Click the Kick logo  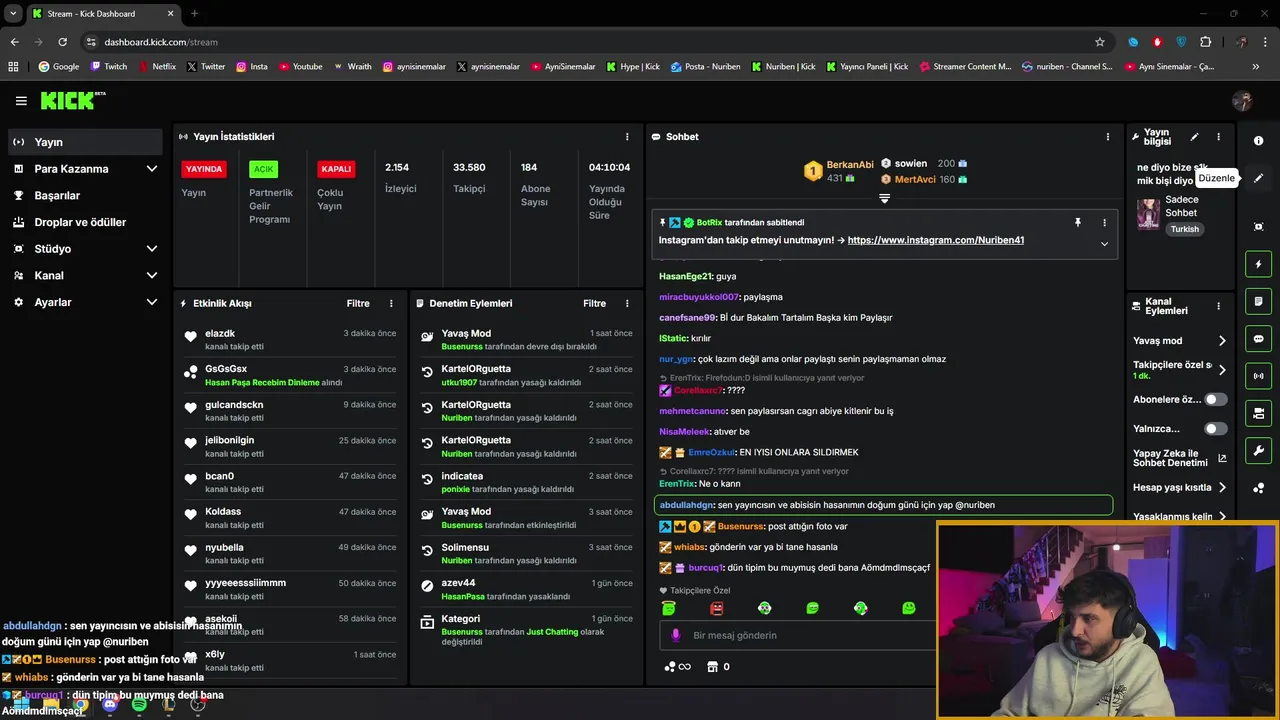click(72, 101)
